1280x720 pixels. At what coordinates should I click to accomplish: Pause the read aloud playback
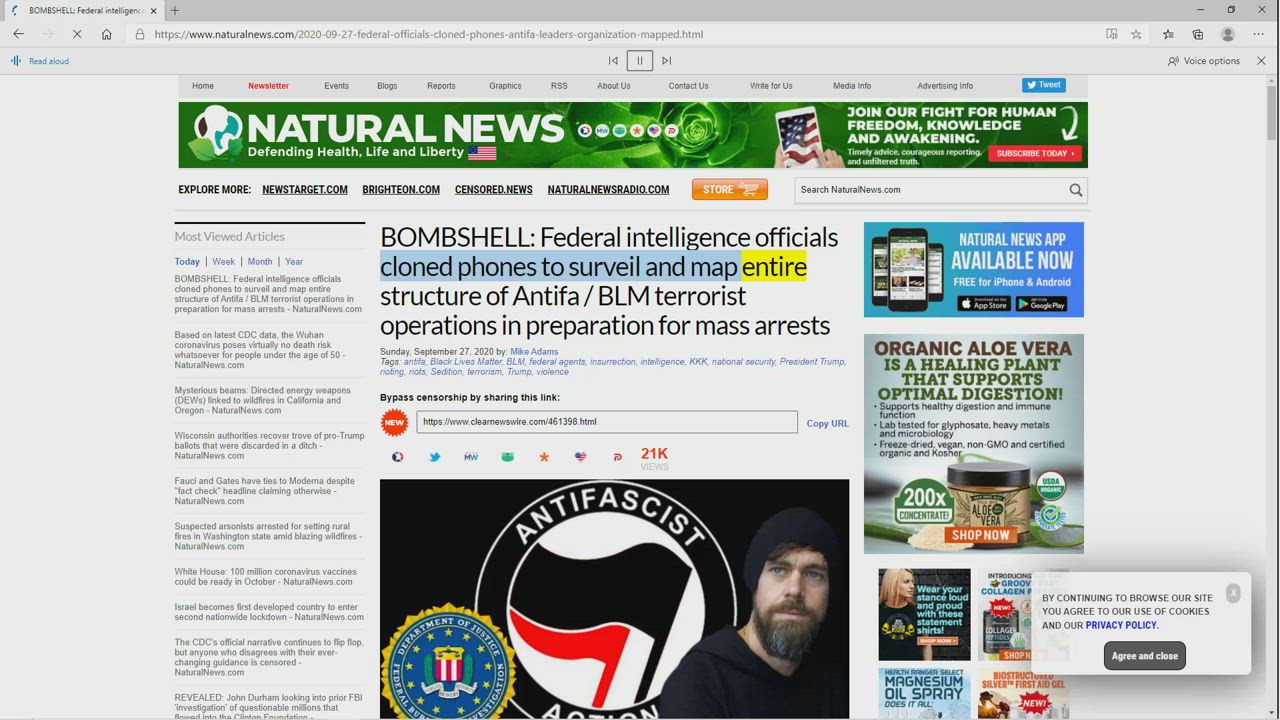[x=640, y=61]
